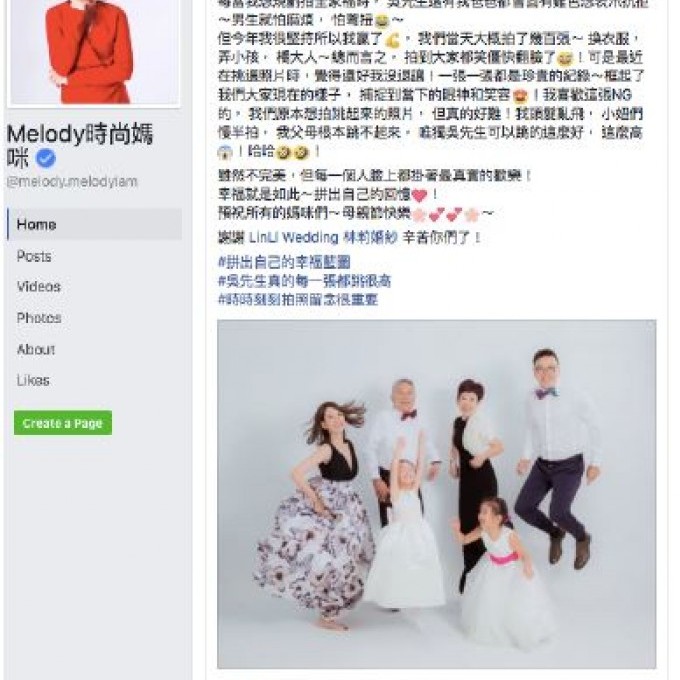Go to the Posts section
Screen dimensions: 680x680
pos(34,256)
